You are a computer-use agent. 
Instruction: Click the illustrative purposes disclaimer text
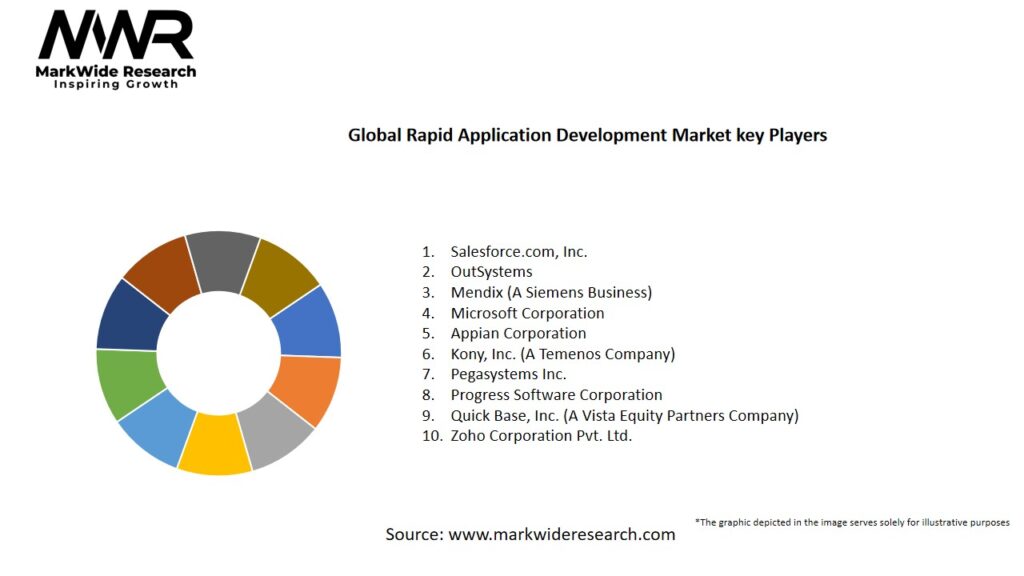(x=851, y=522)
